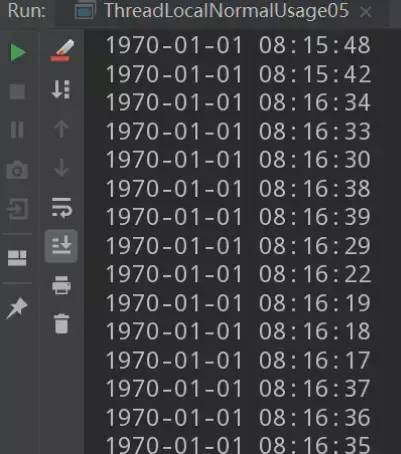Click the output line 08:15:48
Image resolution: width=401 pixels, height=454 pixels.
[x=238, y=45]
